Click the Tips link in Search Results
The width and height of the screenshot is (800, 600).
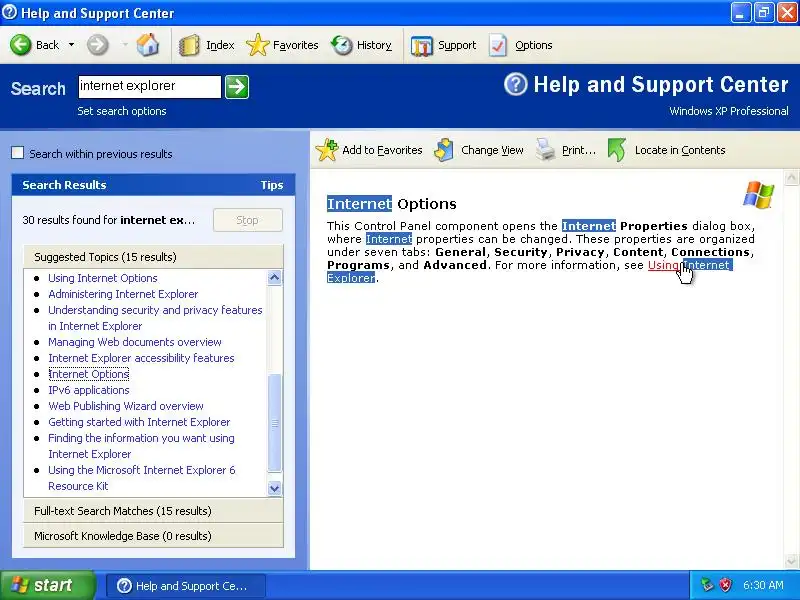[271, 185]
